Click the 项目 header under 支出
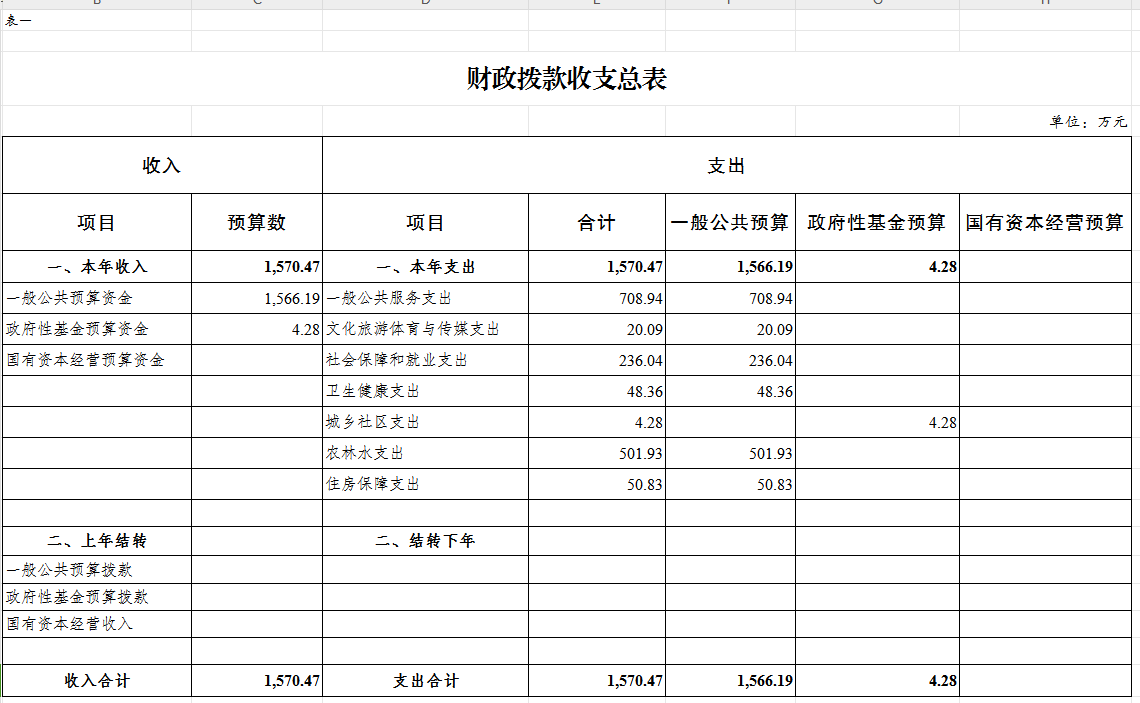The height and width of the screenshot is (703, 1140). [425, 222]
